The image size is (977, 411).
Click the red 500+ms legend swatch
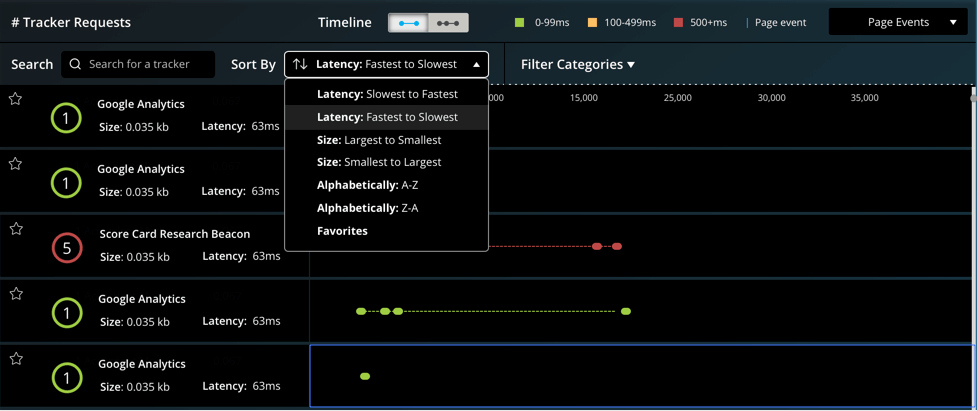pos(677,22)
